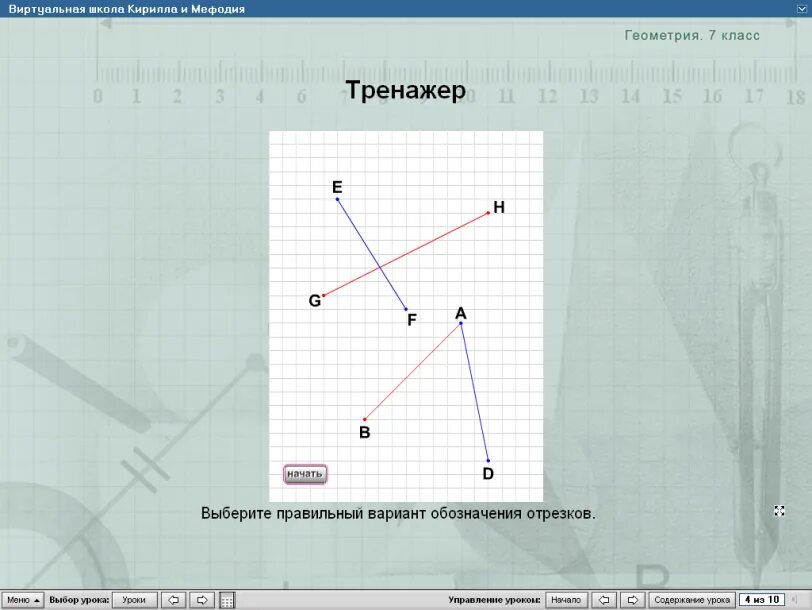812x610 pixels.
Task: Click the page counter 4 из 10
Action: (x=762, y=600)
